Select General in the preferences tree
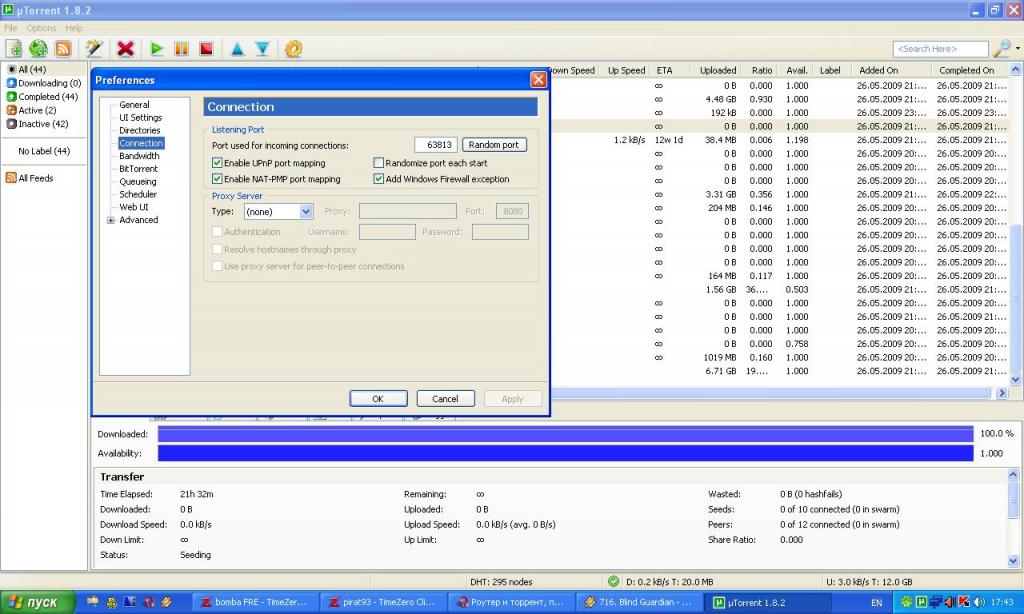The height and width of the screenshot is (614, 1024). [135, 105]
